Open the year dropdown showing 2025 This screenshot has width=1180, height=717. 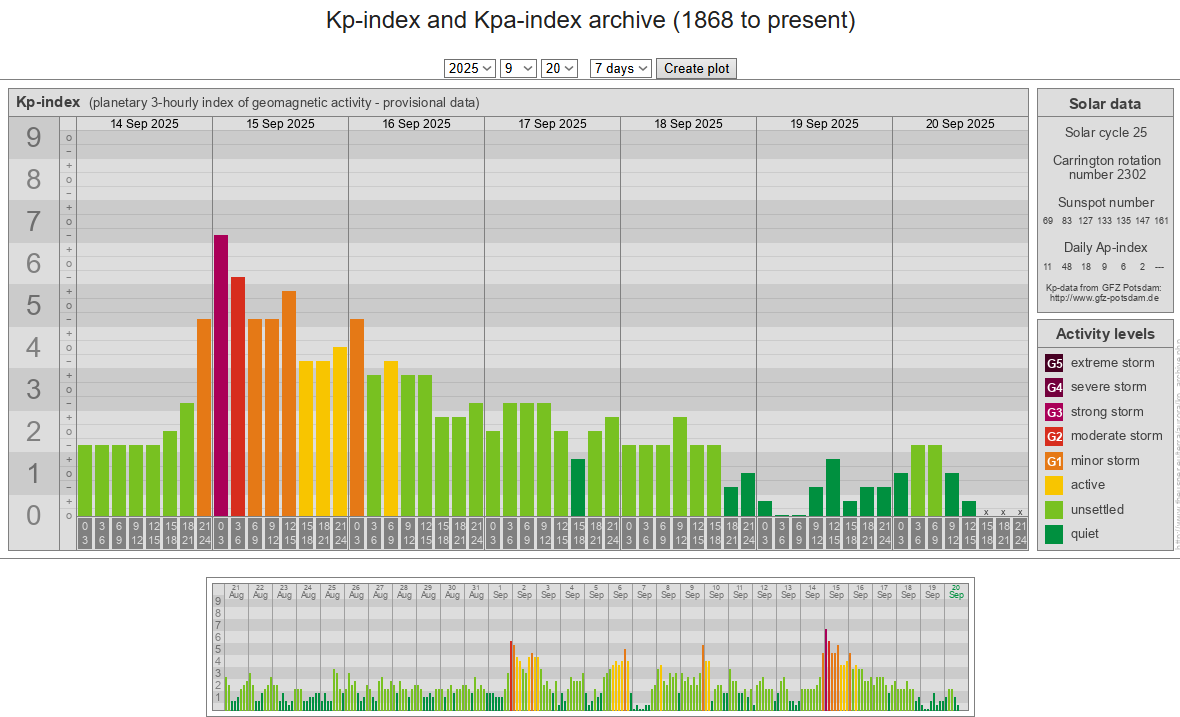tap(470, 68)
